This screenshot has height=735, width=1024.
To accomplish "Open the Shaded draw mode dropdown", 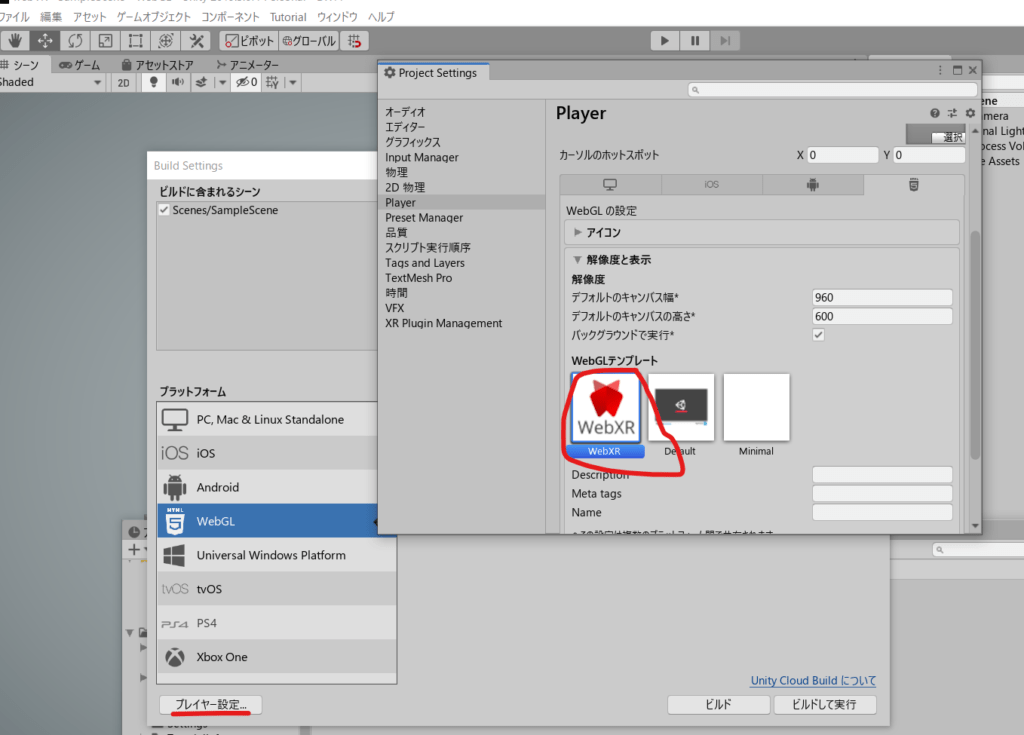I will (x=52, y=83).
